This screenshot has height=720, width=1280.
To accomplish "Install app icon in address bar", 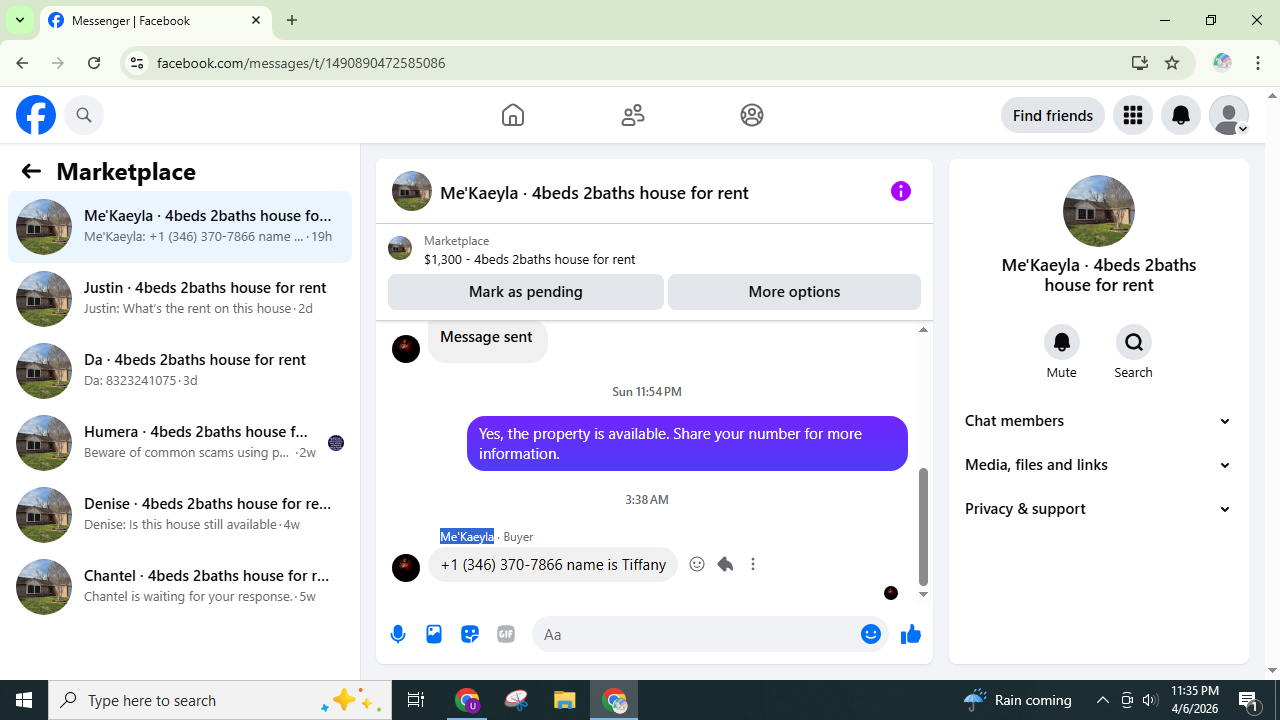I will (x=1139, y=63).
